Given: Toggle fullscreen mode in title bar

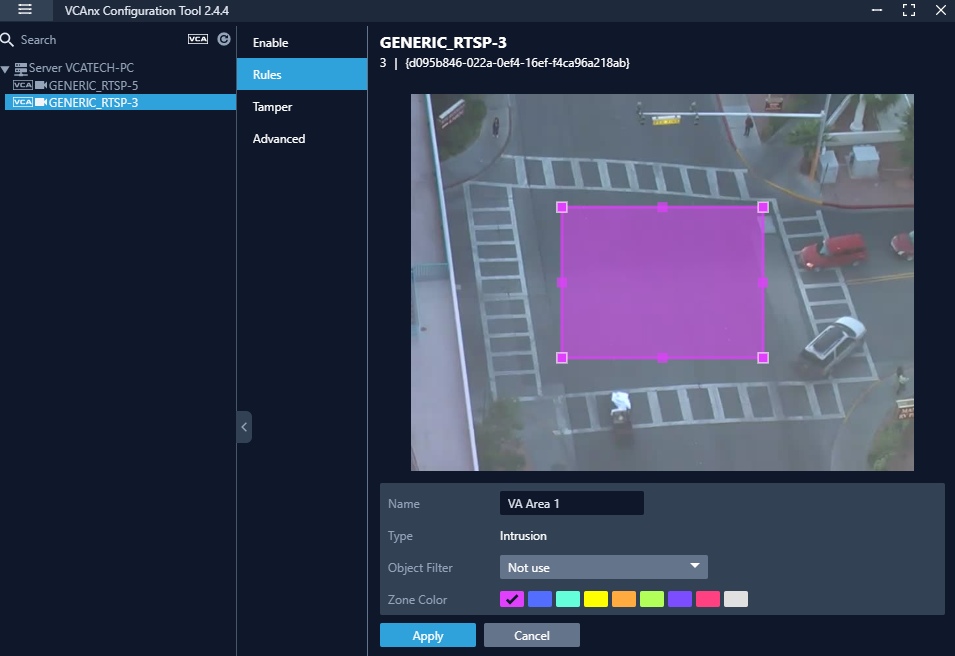Looking at the screenshot, I should (x=909, y=10).
